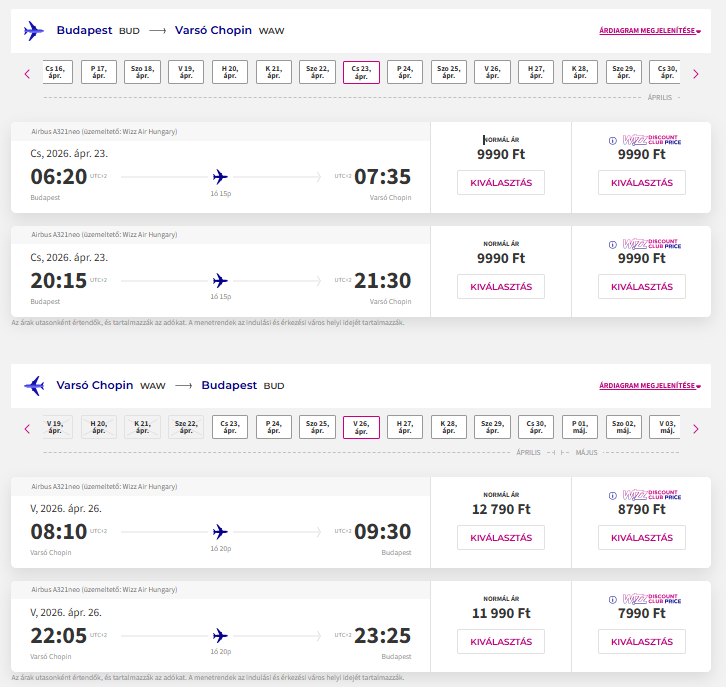Choose 12 790 Ft normal price KIVÁLASZTÁS button
Image resolution: width=726 pixels, height=687 pixels.
(500, 538)
